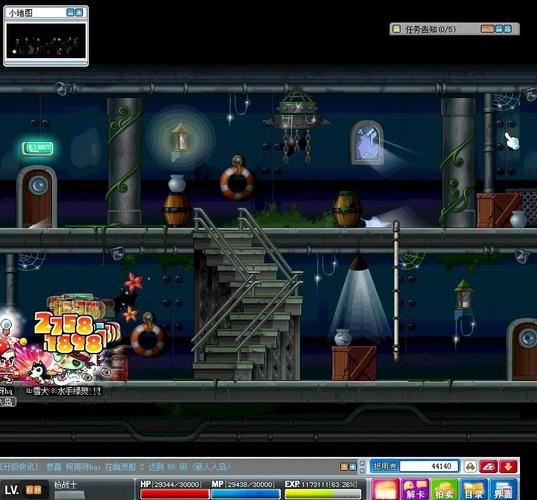Viewport: 537px width, 500px height.
Task: Click the 抵用卷 value field
Action: [429, 466]
